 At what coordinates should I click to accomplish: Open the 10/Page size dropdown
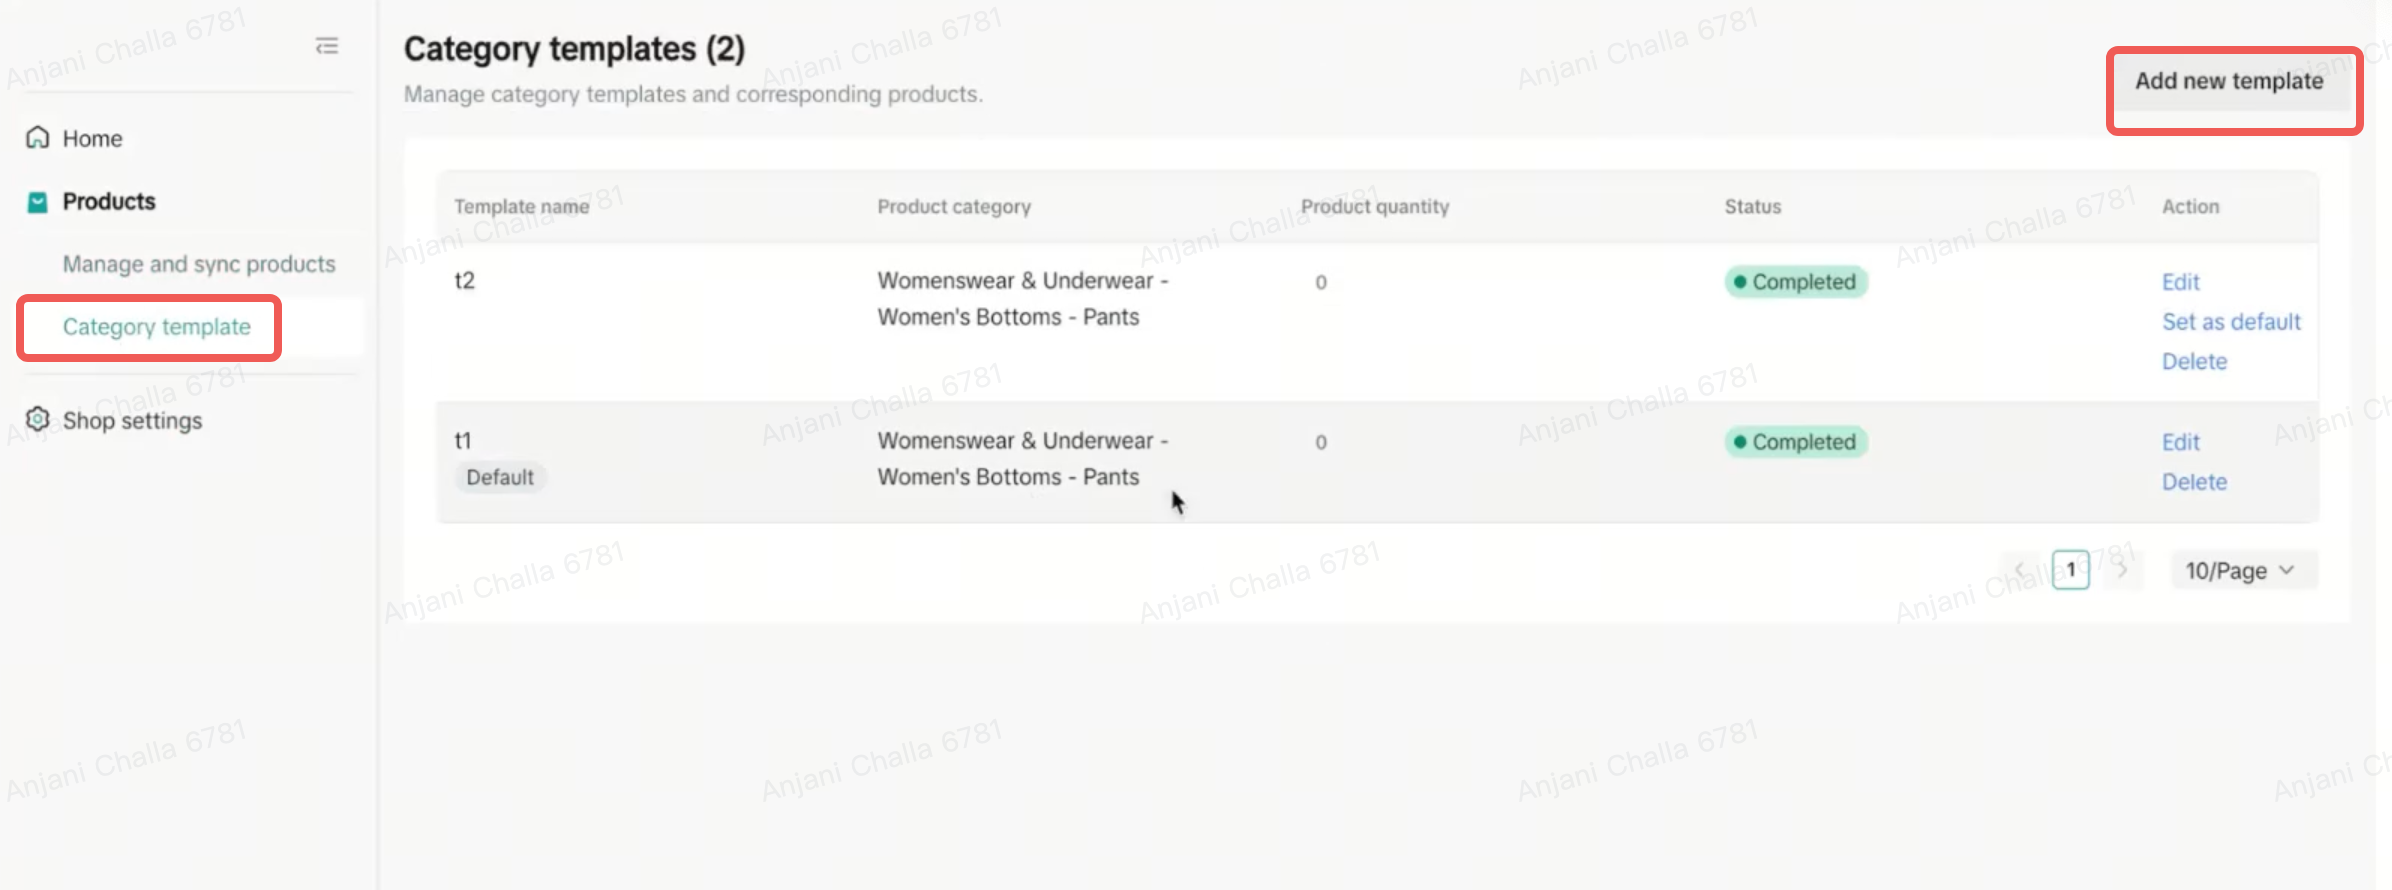(x=2241, y=571)
